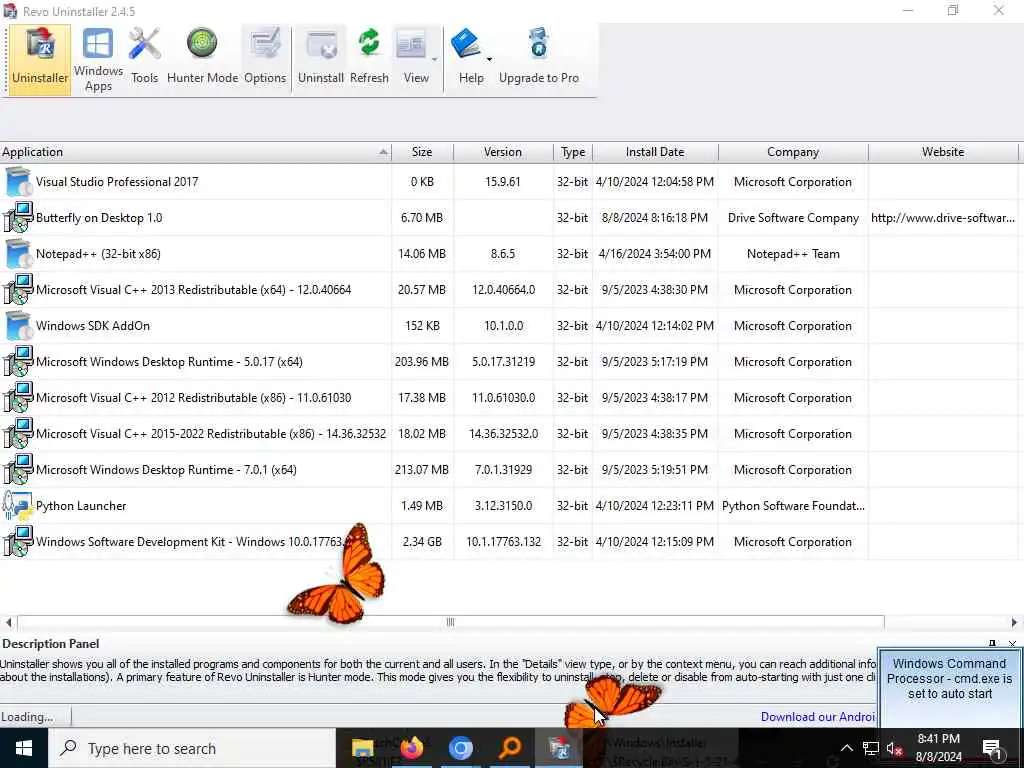Select the Uninstaller toolbar button
Screen dimensions: 1024x768
pyautogui.click(x=40, y=60)
